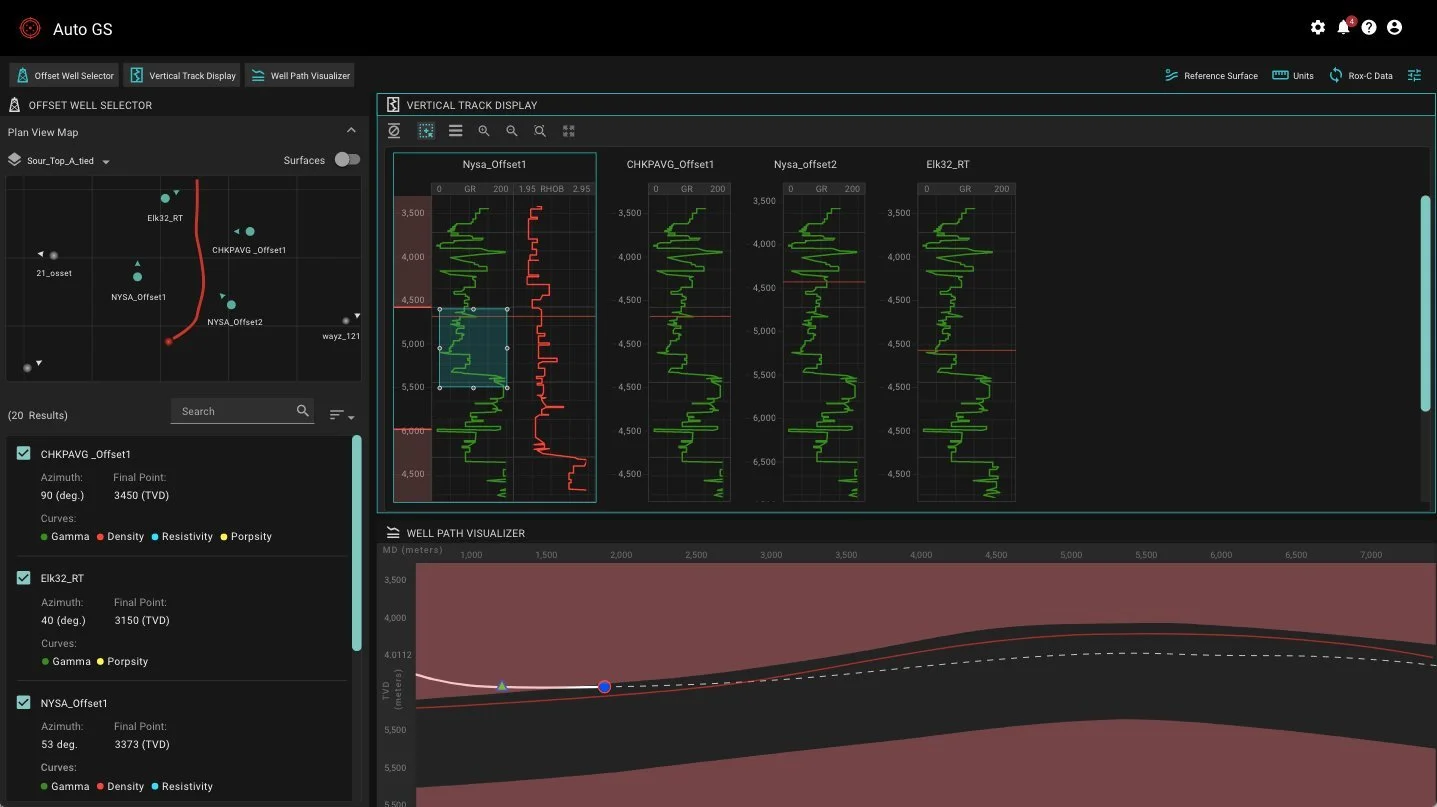Open the Well Path Visualizer tab
Viewport: 1437px width, 807px height.
[299, 75]
